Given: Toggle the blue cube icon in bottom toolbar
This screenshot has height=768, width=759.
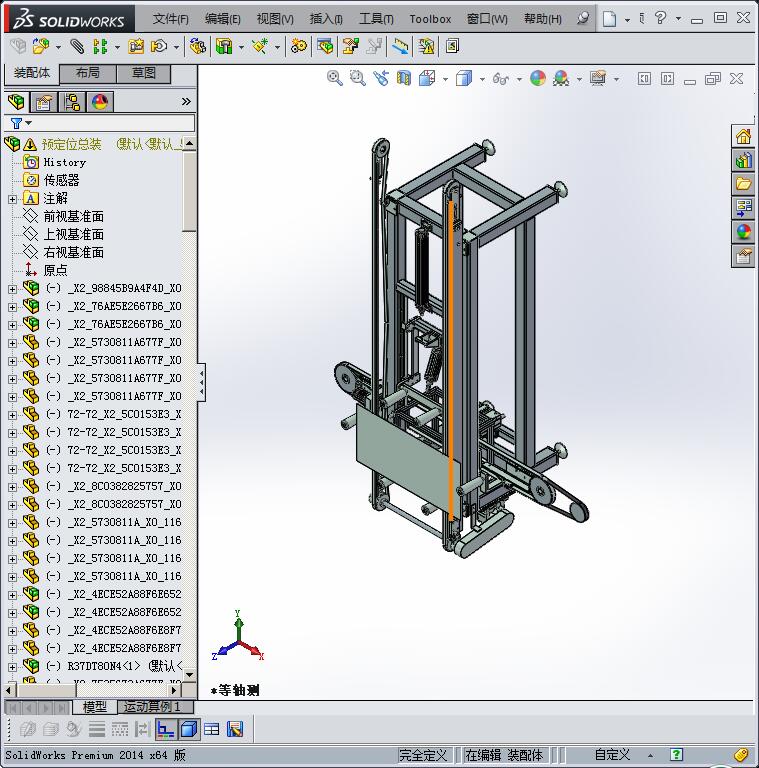Looking at the screenshot, I should point(189,730).
